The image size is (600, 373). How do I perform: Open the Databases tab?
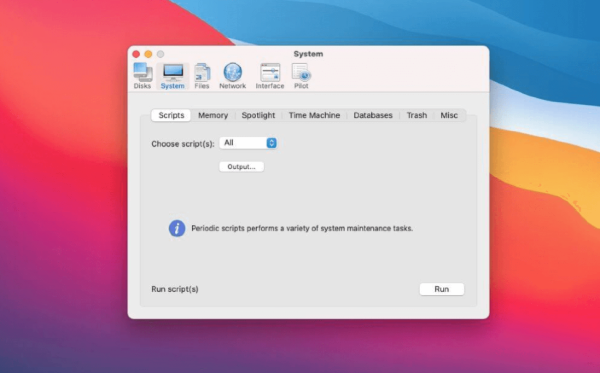pos(373,115)
